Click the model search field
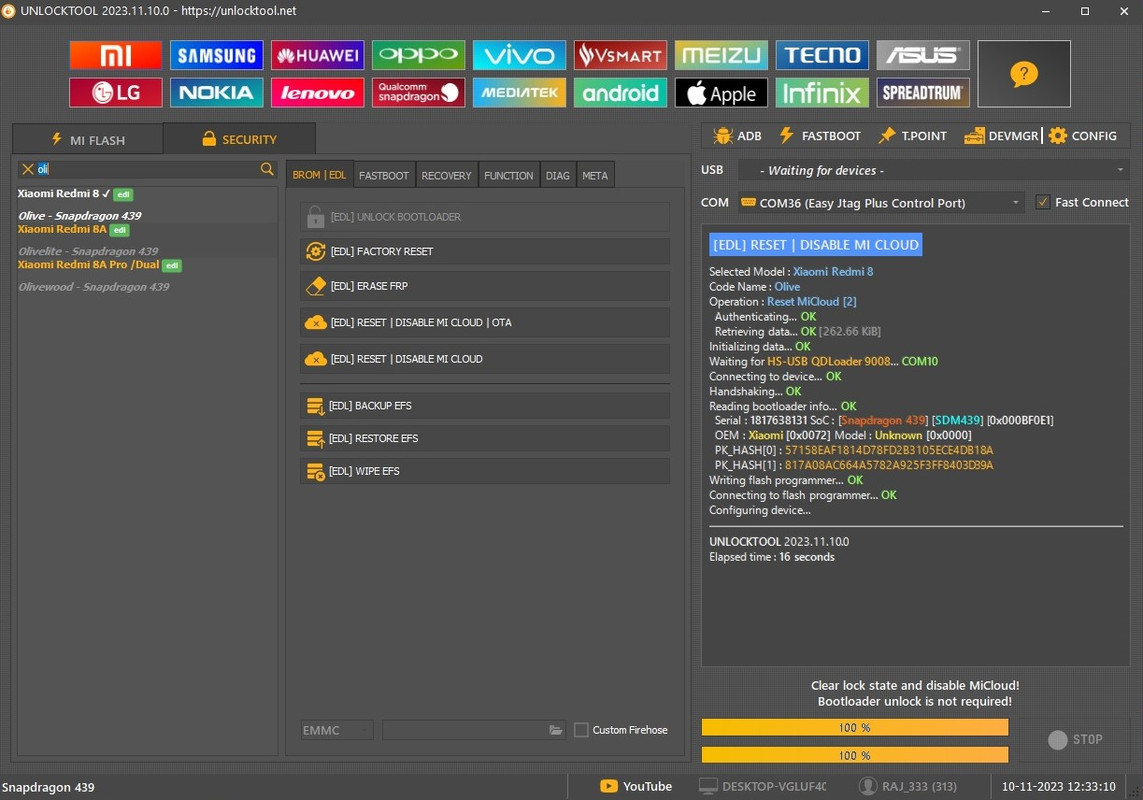This screenshot has height=800, width=1143. coord(148,169)
